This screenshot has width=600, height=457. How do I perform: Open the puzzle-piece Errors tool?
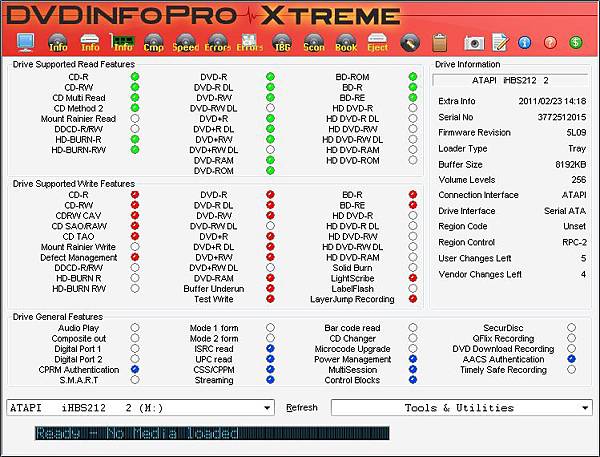[249, 42]
